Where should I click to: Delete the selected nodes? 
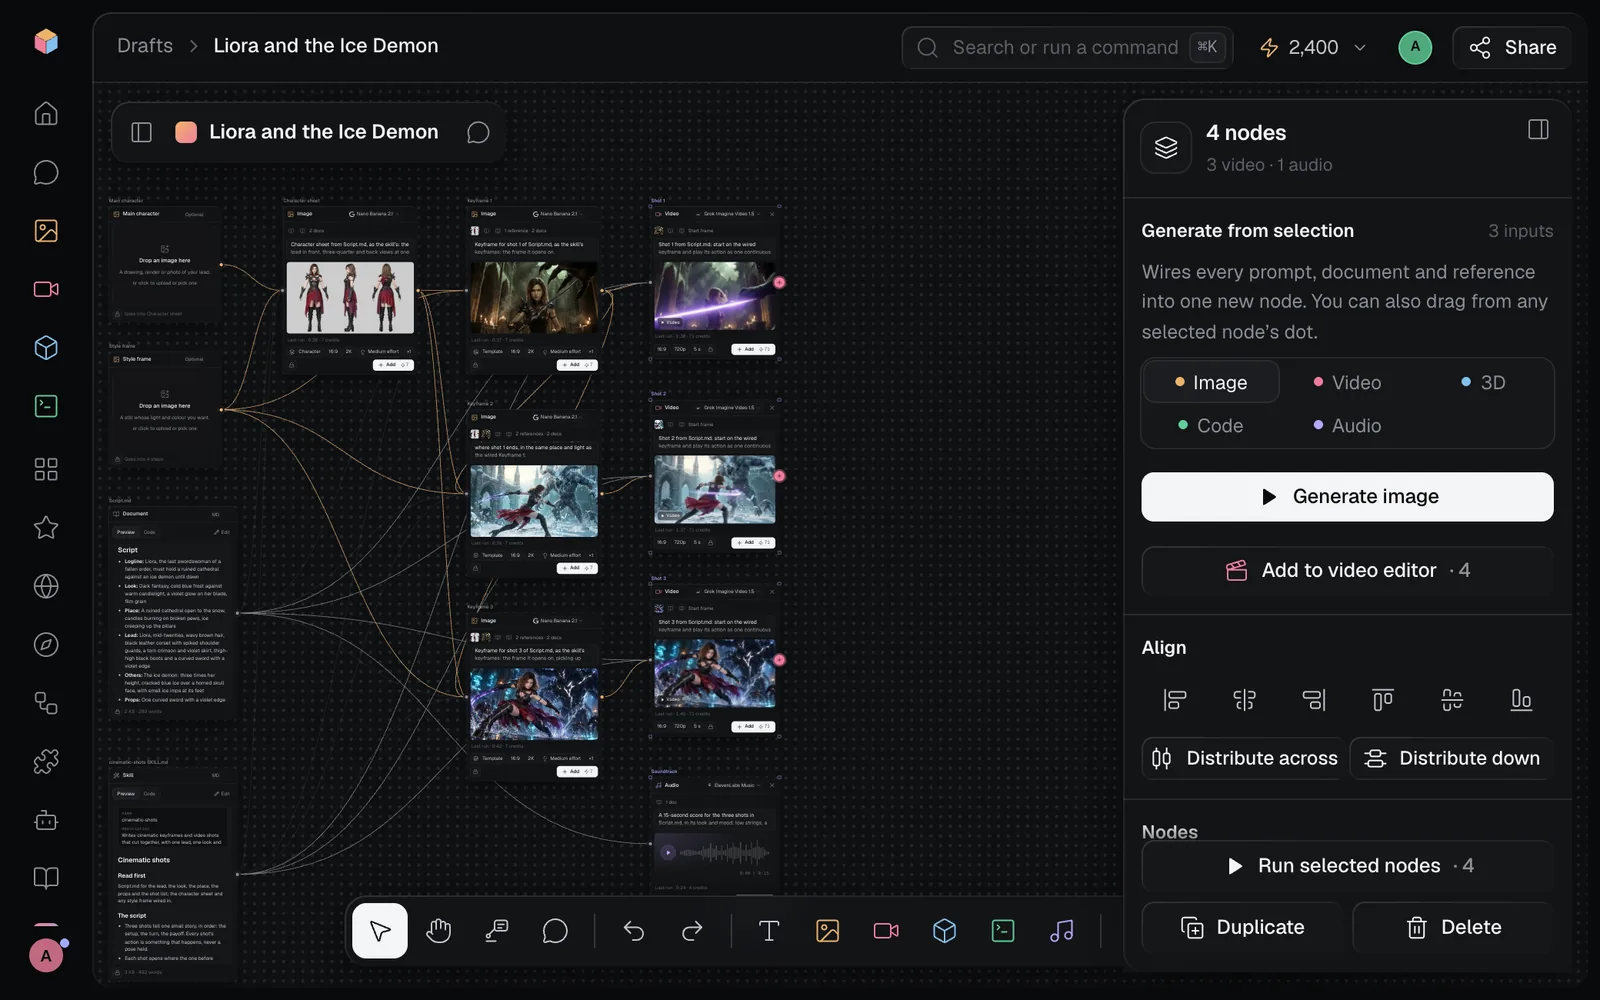1453,927
